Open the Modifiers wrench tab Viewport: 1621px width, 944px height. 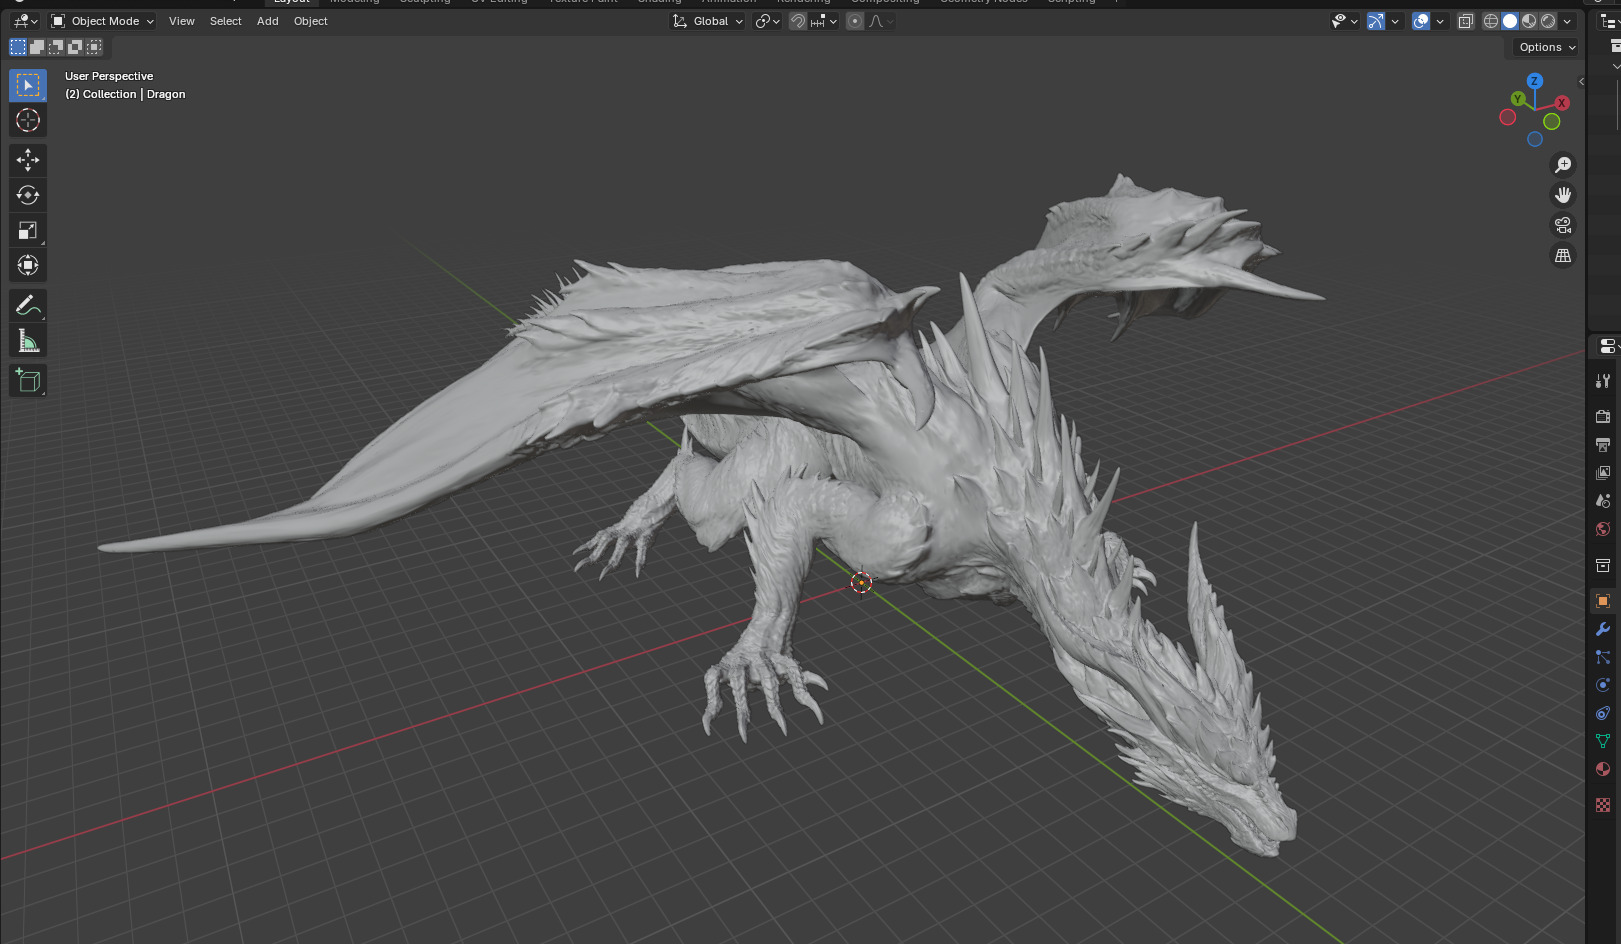pos(1603,629)
